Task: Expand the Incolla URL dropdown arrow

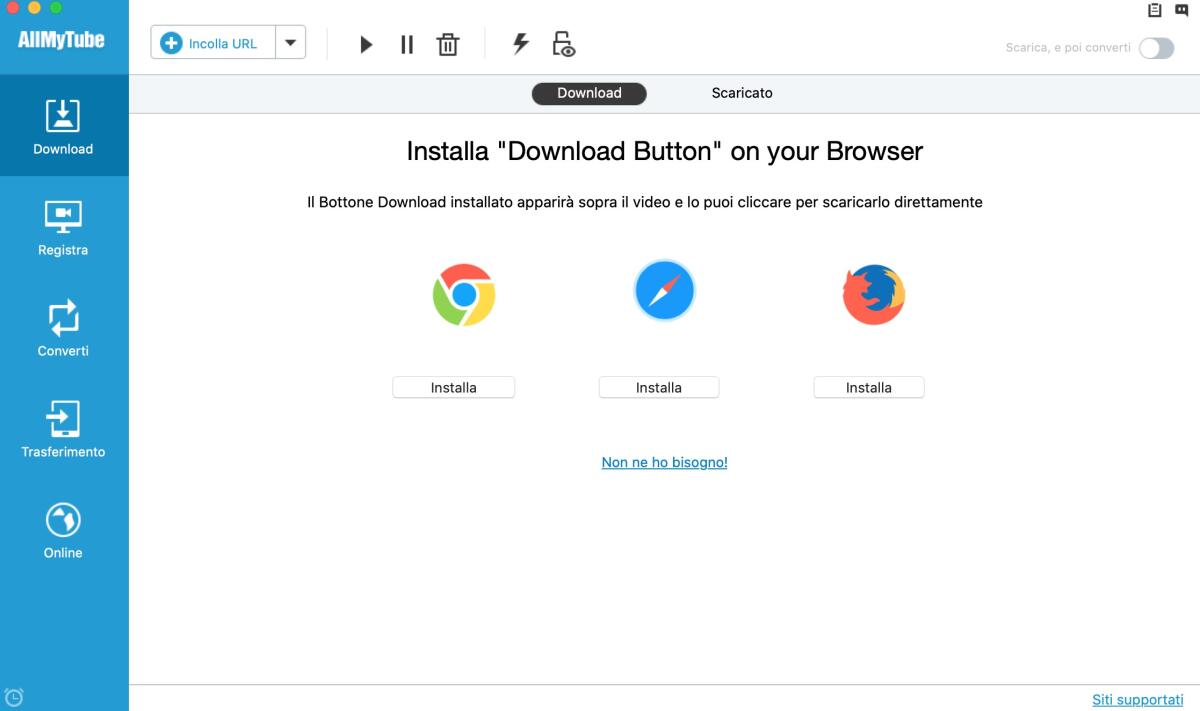Action: (291, 42)
